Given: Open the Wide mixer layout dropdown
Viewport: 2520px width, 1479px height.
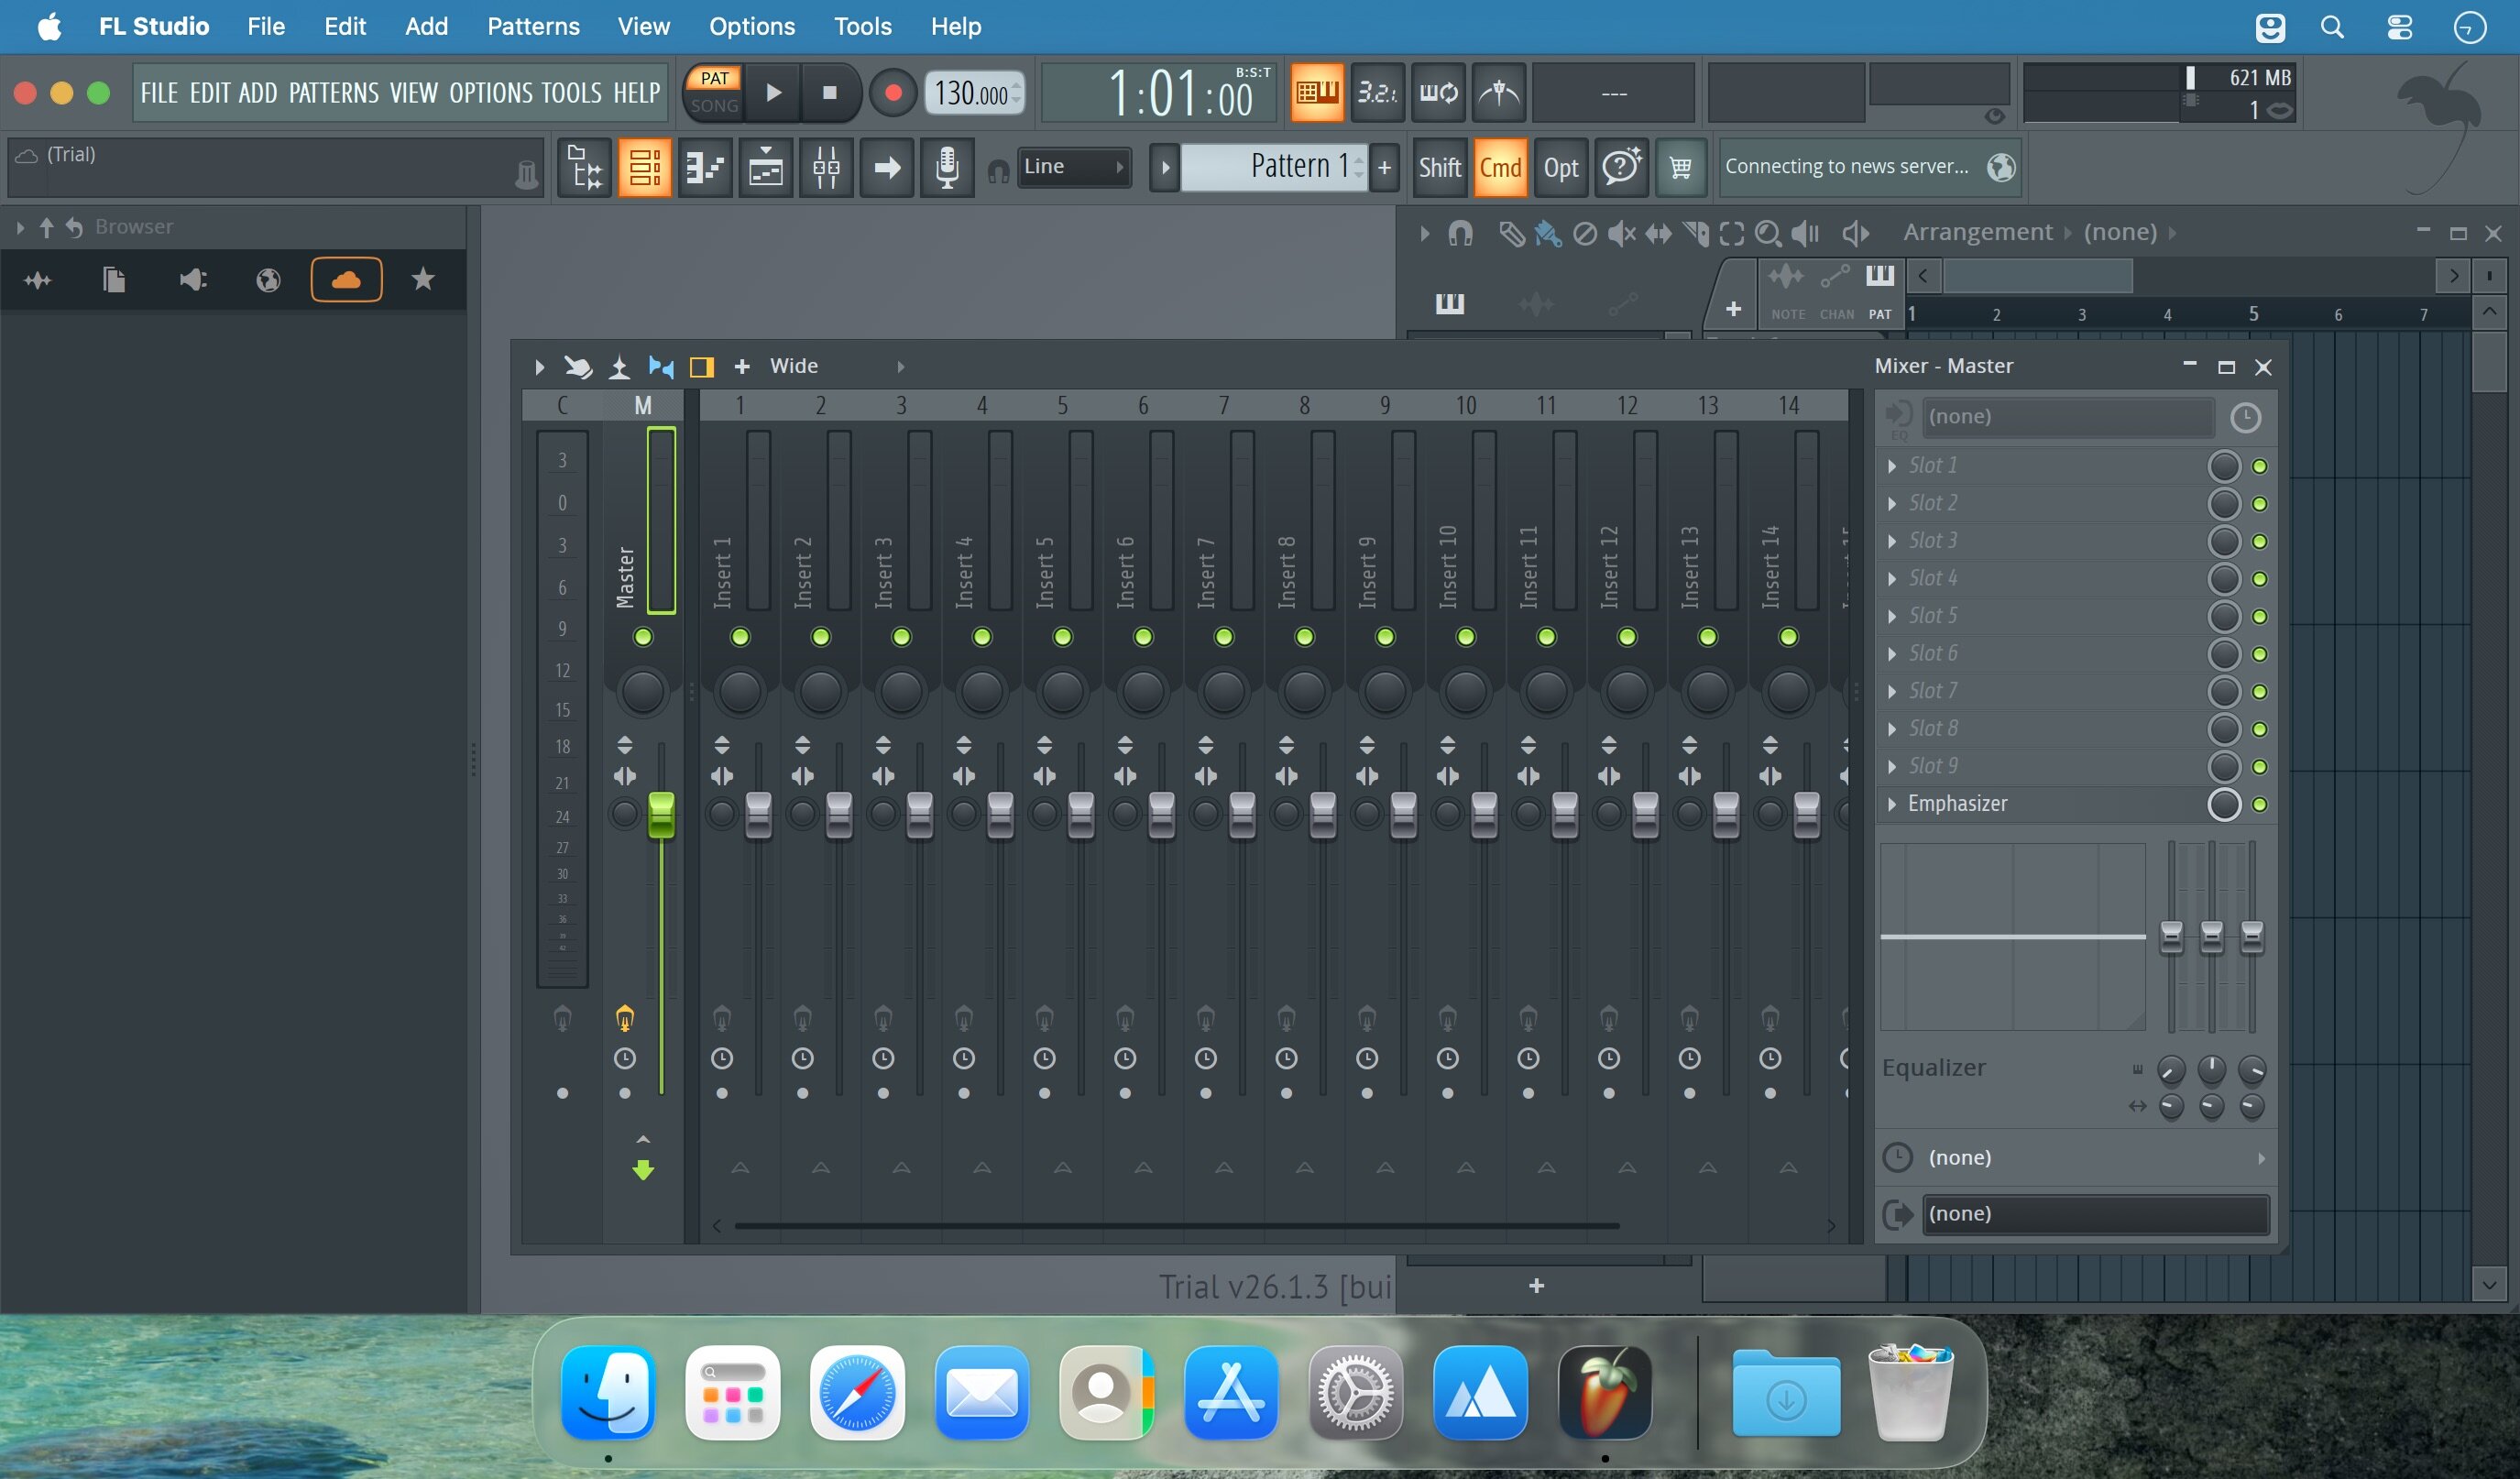Looking at the screenshot, I should coord(836,366).
